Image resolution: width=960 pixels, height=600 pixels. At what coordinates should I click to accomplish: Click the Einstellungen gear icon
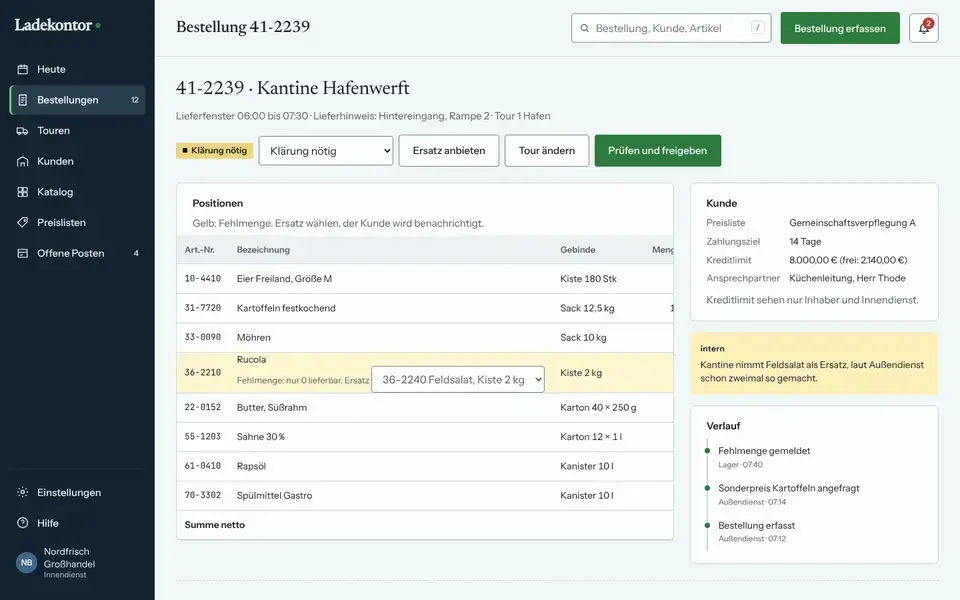23,492
